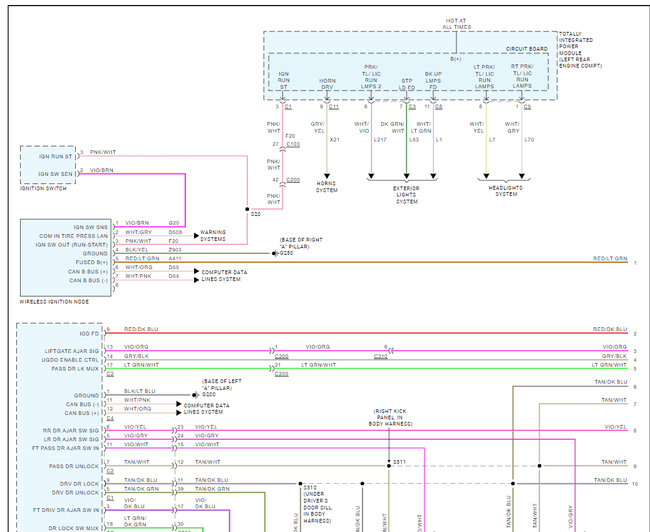The width and height of the screenshot is (650, 532).
Task: Click the 'PASS DR UNLOCK' pin
Action: click(74, 466)
